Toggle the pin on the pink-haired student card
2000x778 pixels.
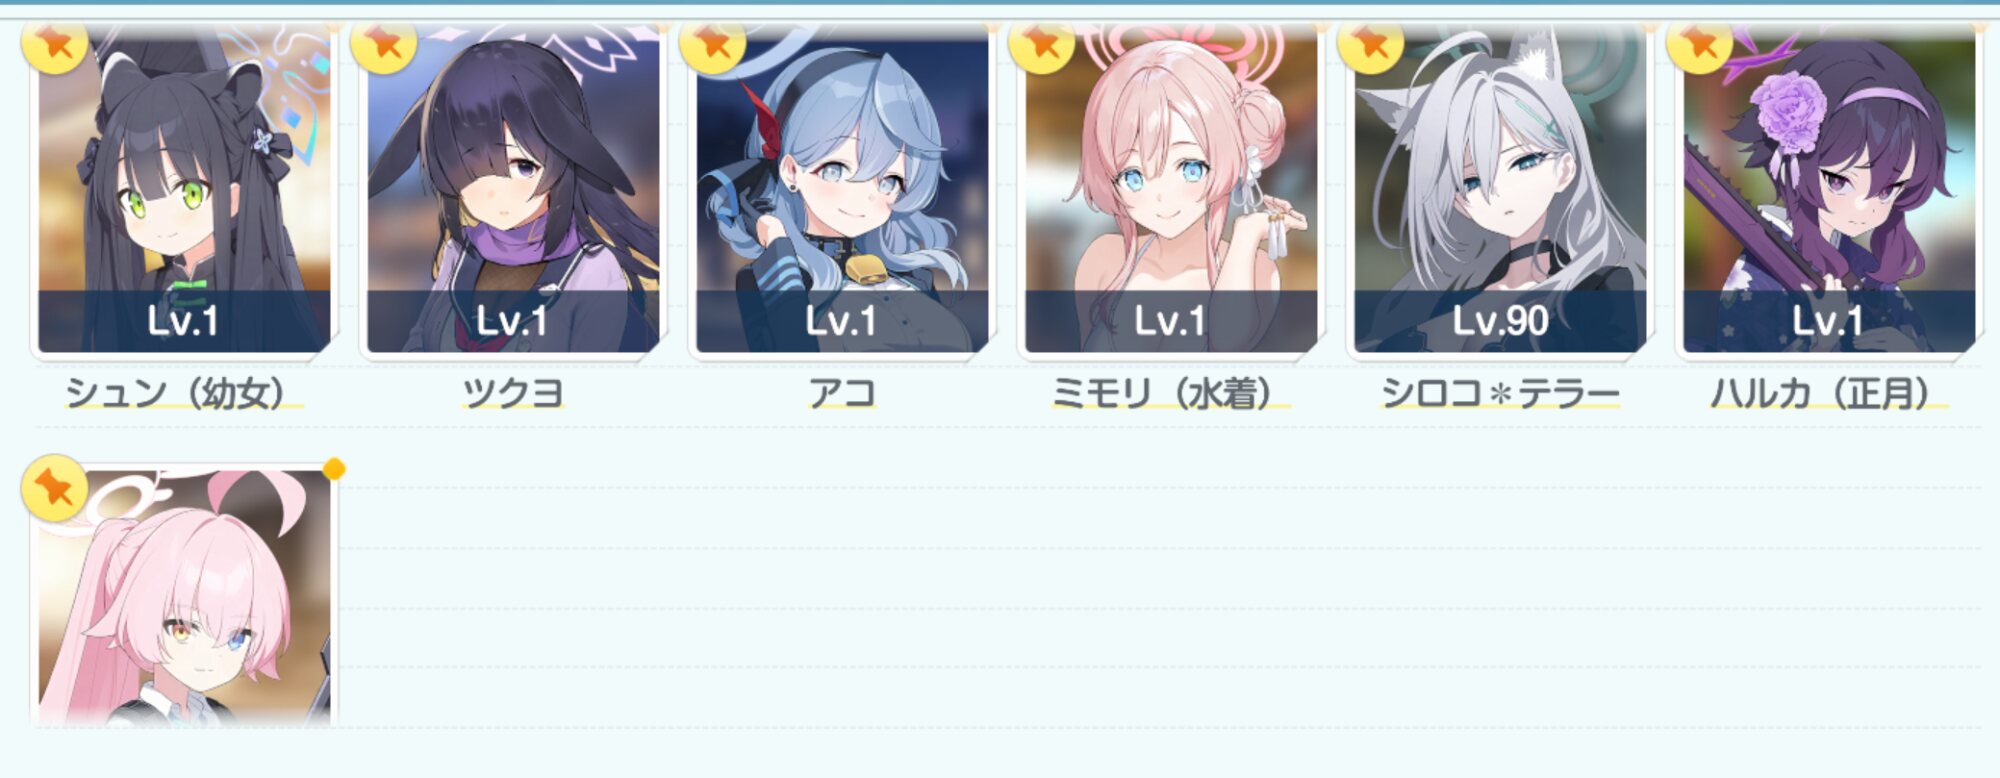point(54,488)
